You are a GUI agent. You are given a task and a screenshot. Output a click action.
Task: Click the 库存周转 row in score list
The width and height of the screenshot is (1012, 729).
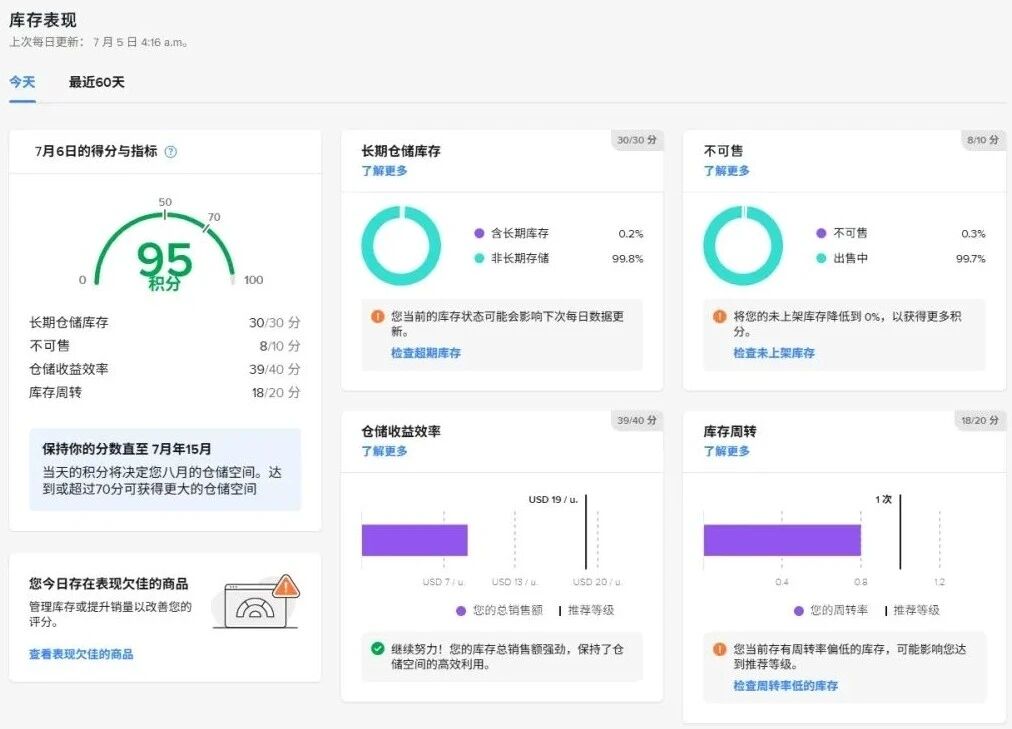[x=165, y=392]
